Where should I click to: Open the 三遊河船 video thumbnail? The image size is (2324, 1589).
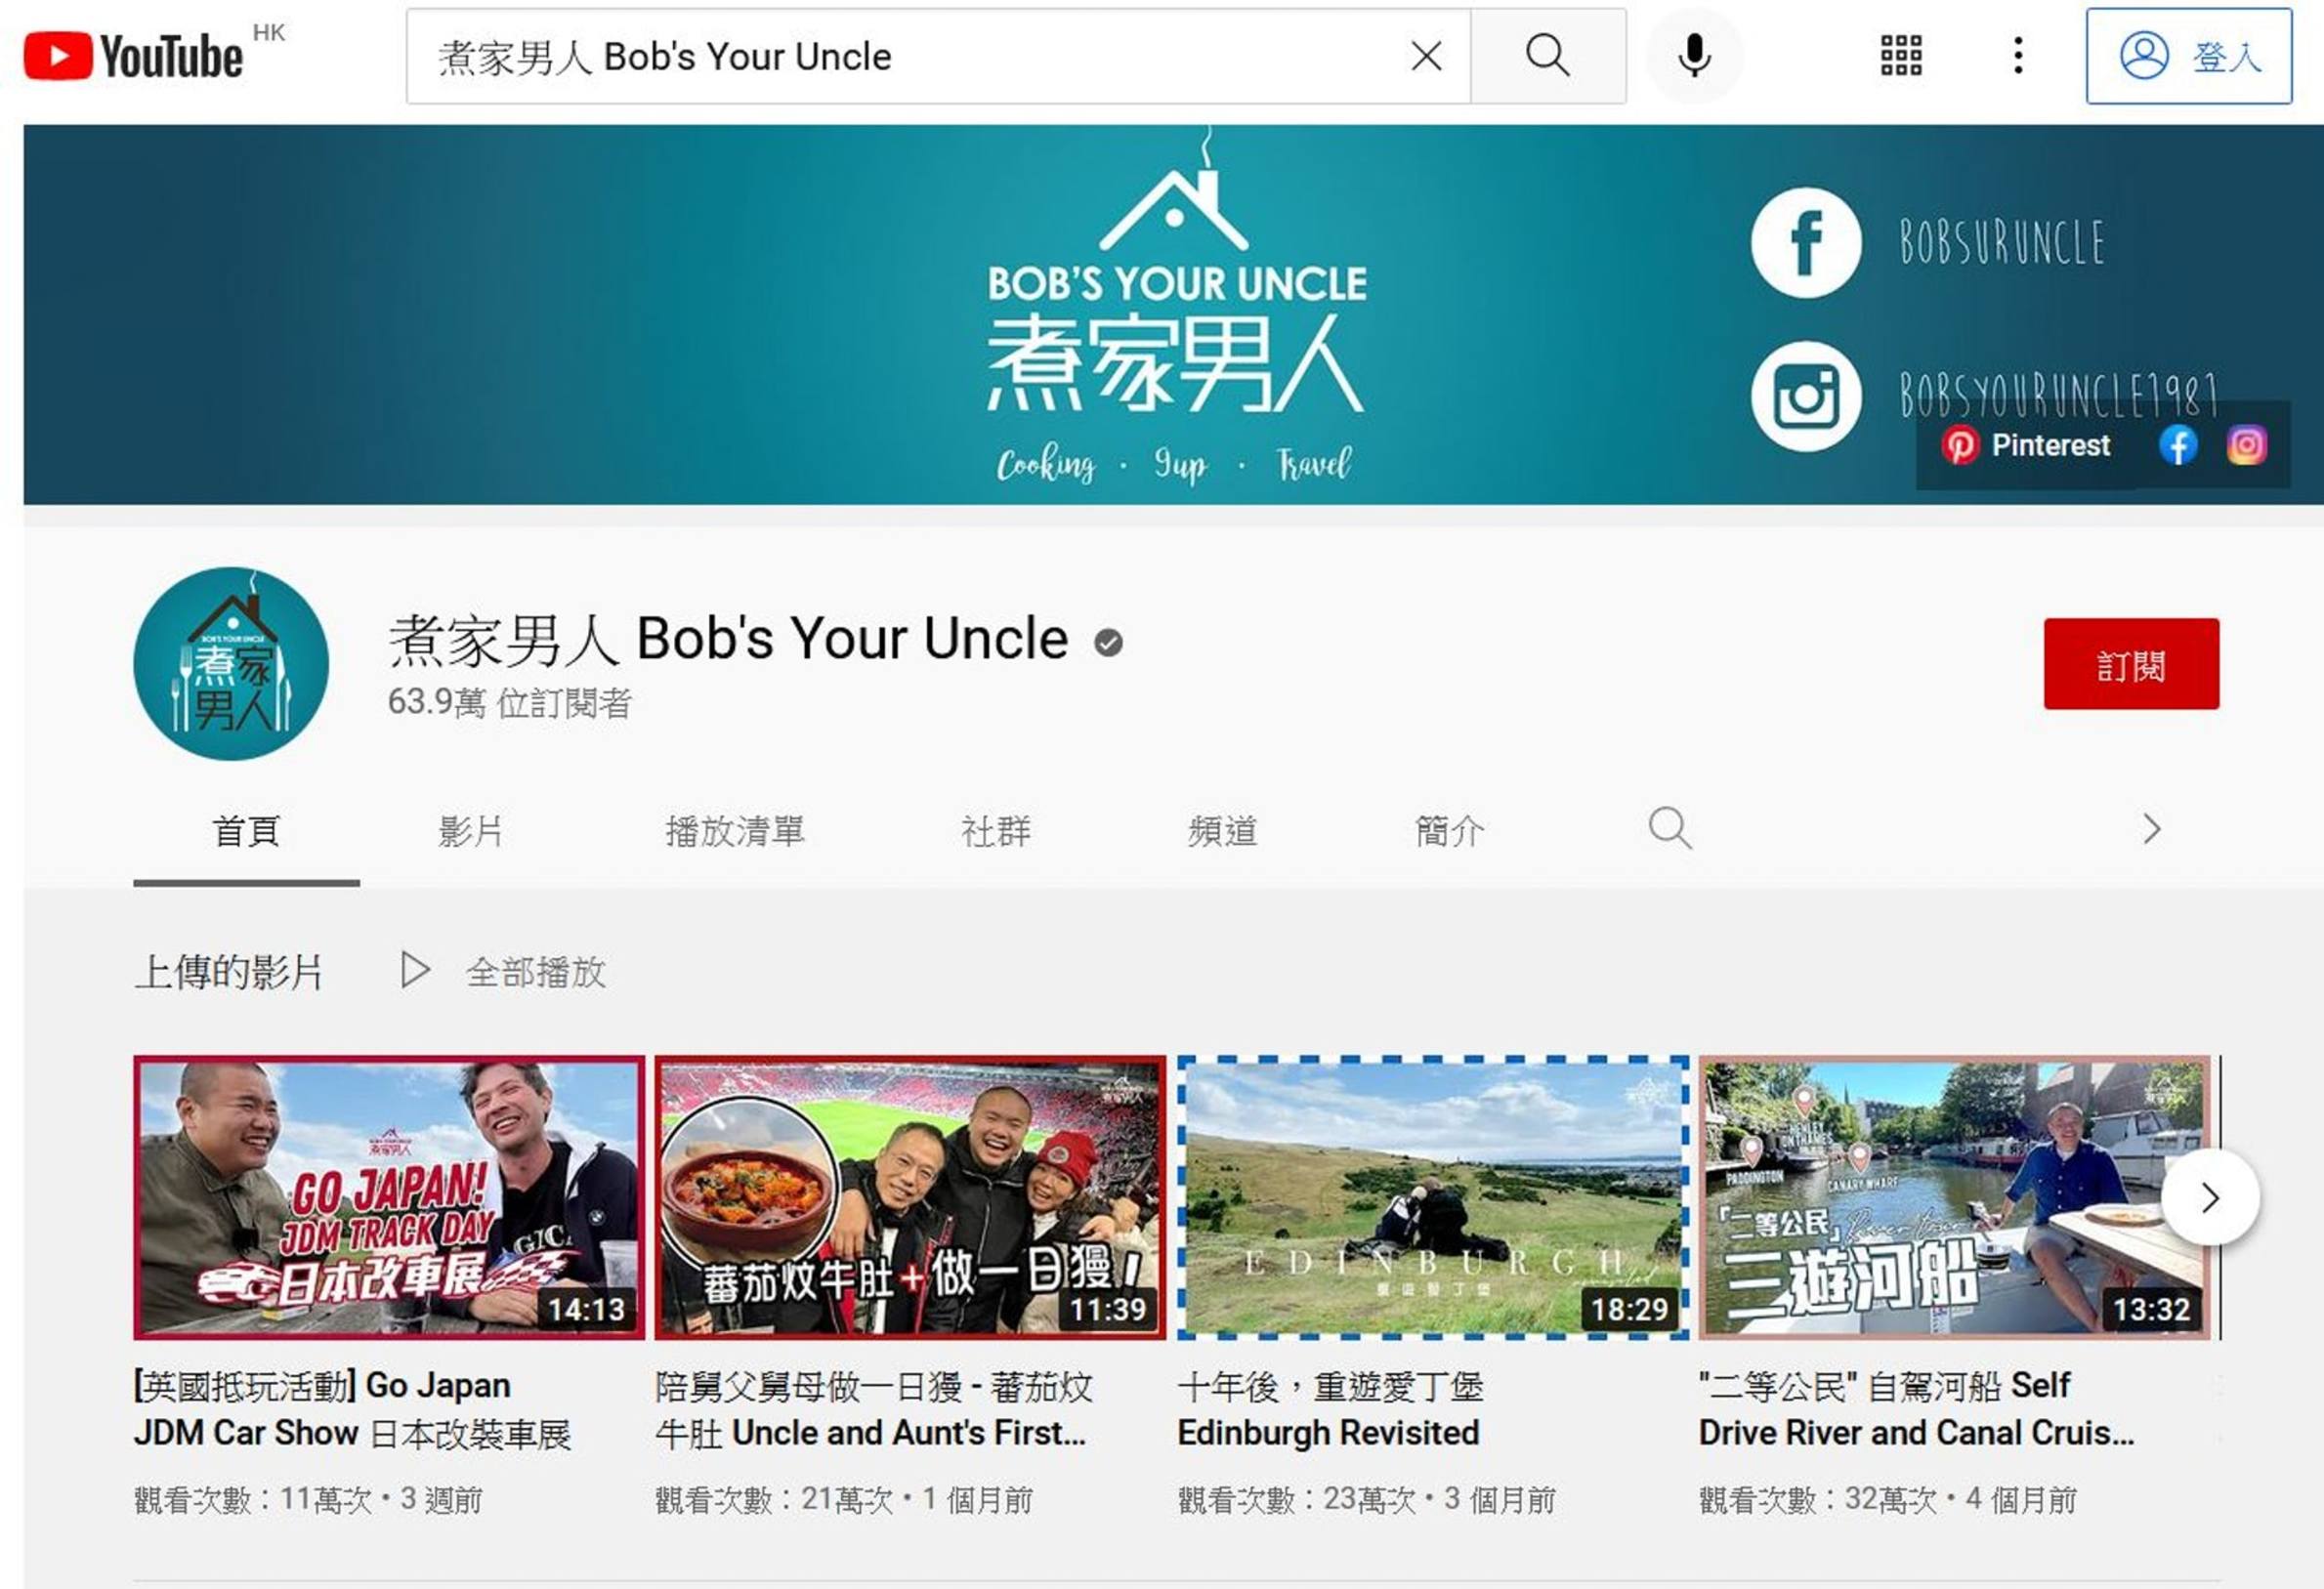(x=1954, y=1197)
